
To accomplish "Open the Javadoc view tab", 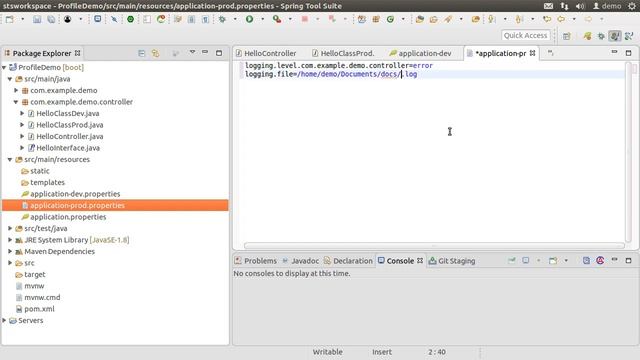I will coord(301,260).
